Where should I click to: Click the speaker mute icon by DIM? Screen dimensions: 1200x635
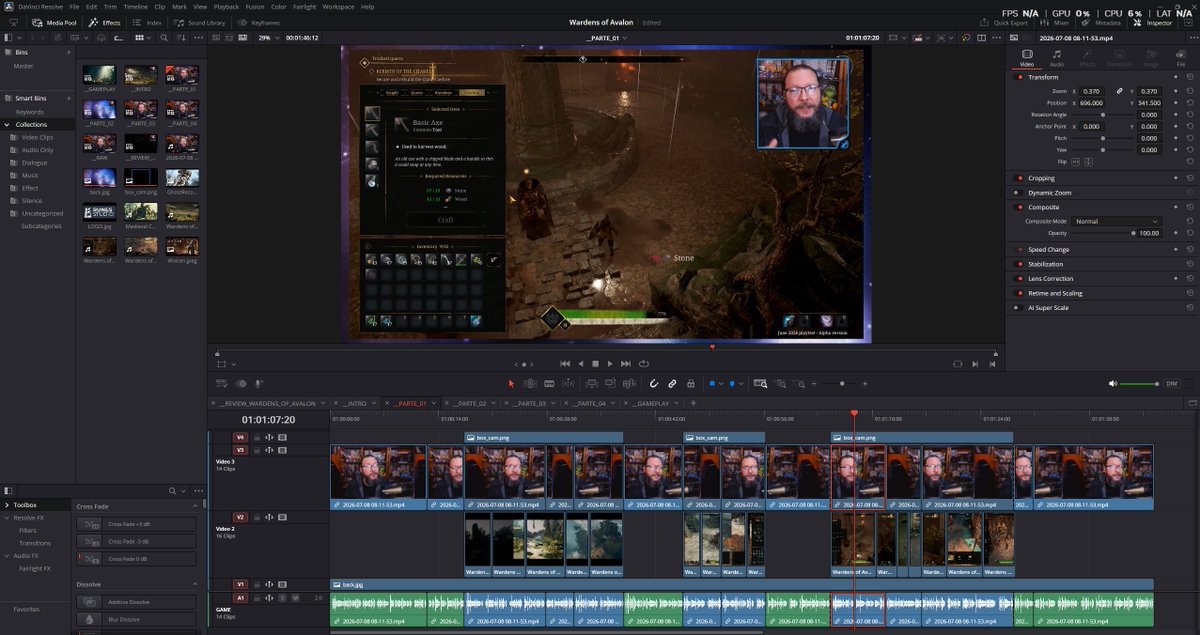1113,384
